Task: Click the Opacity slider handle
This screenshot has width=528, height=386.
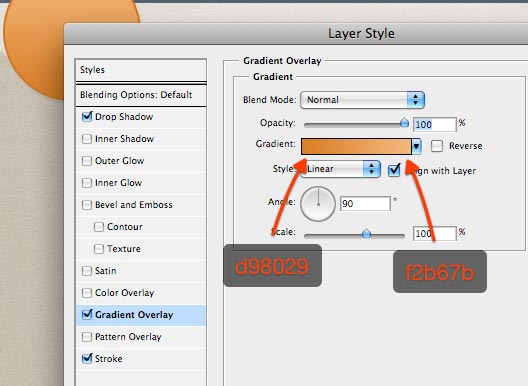Action: point(404,123)
